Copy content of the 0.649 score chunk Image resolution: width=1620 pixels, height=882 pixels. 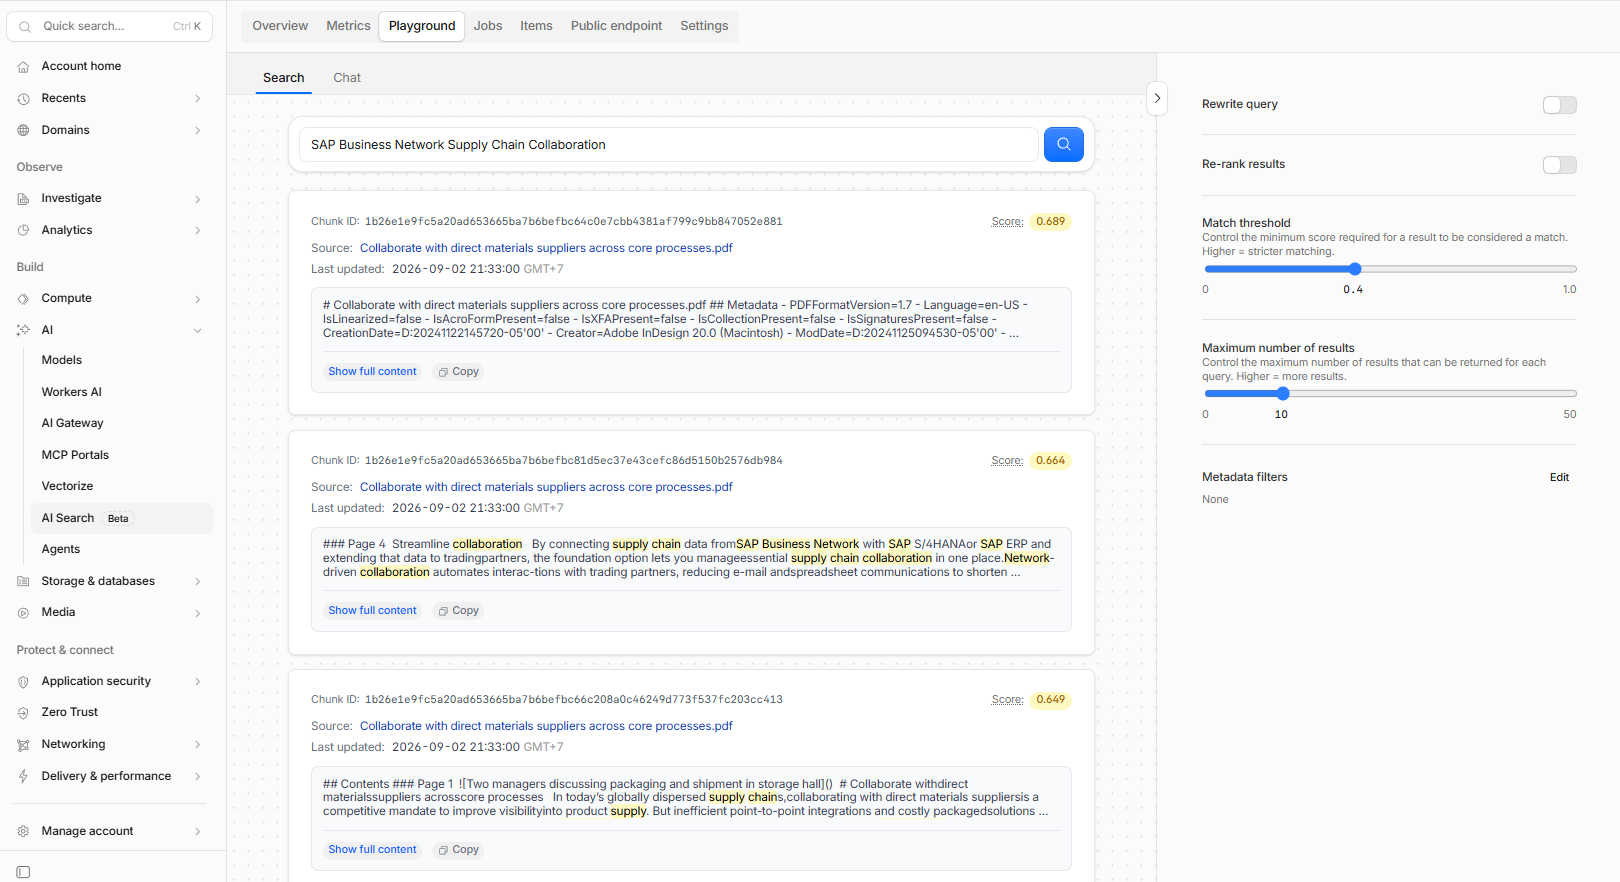(x=458, y=849)
